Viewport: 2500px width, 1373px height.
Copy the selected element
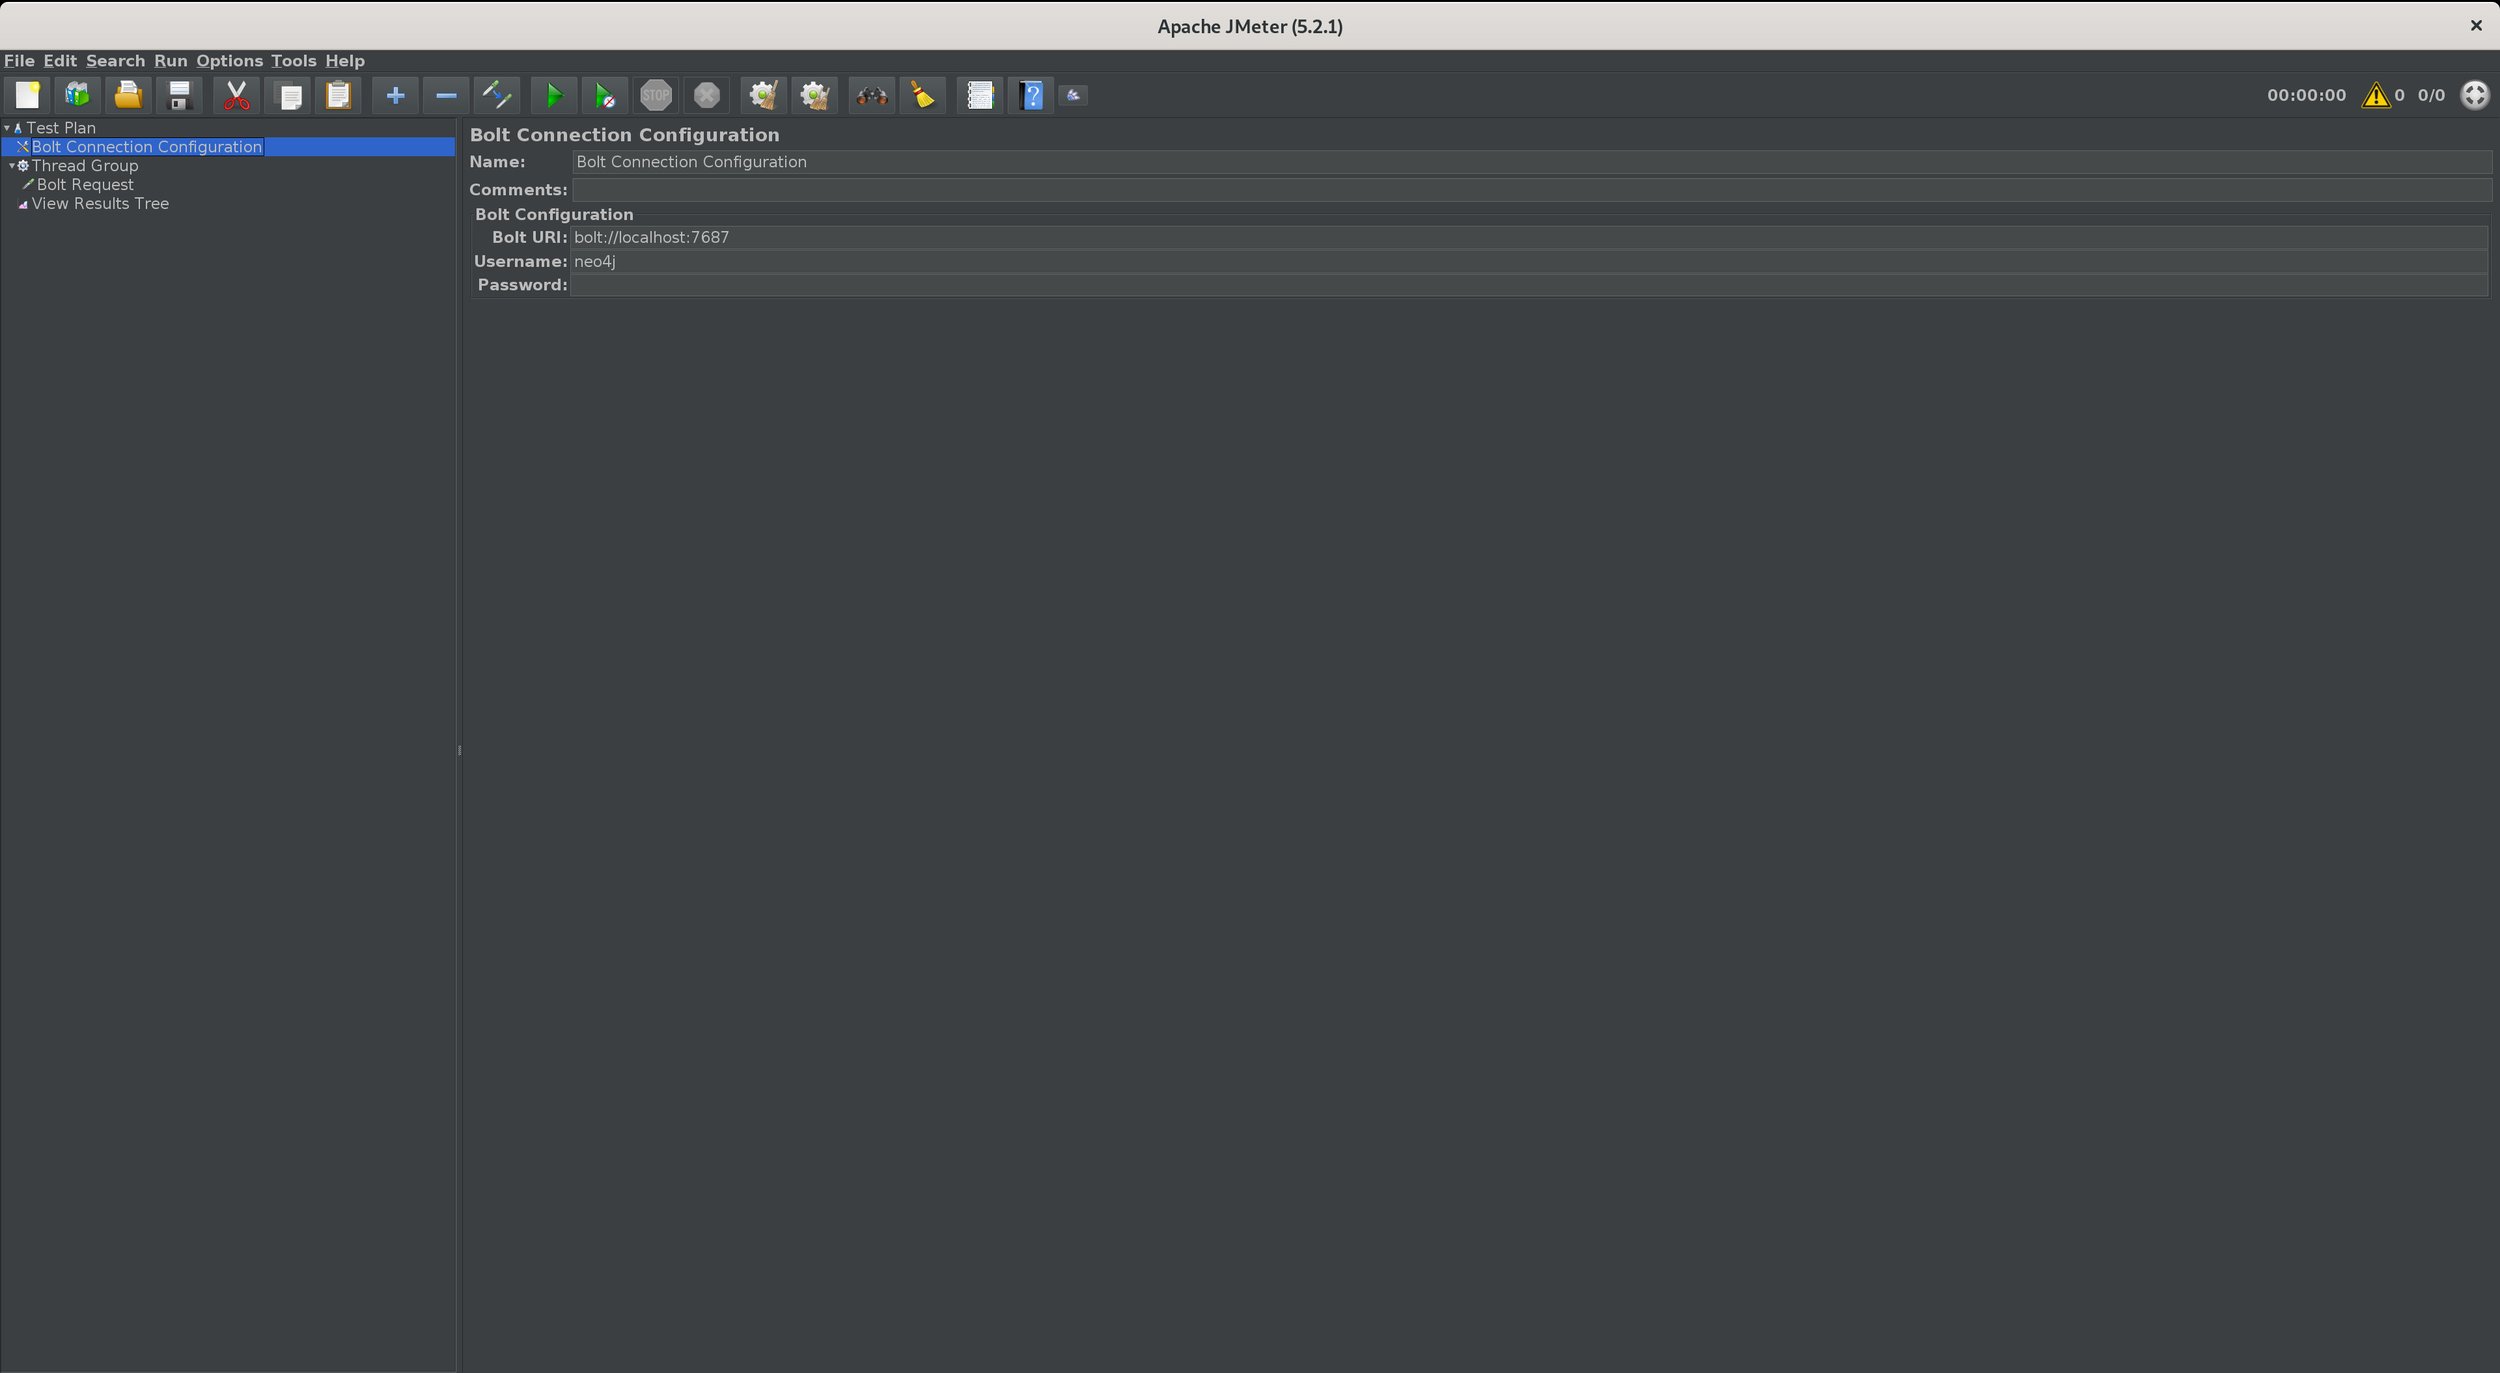tap(287, 96)
